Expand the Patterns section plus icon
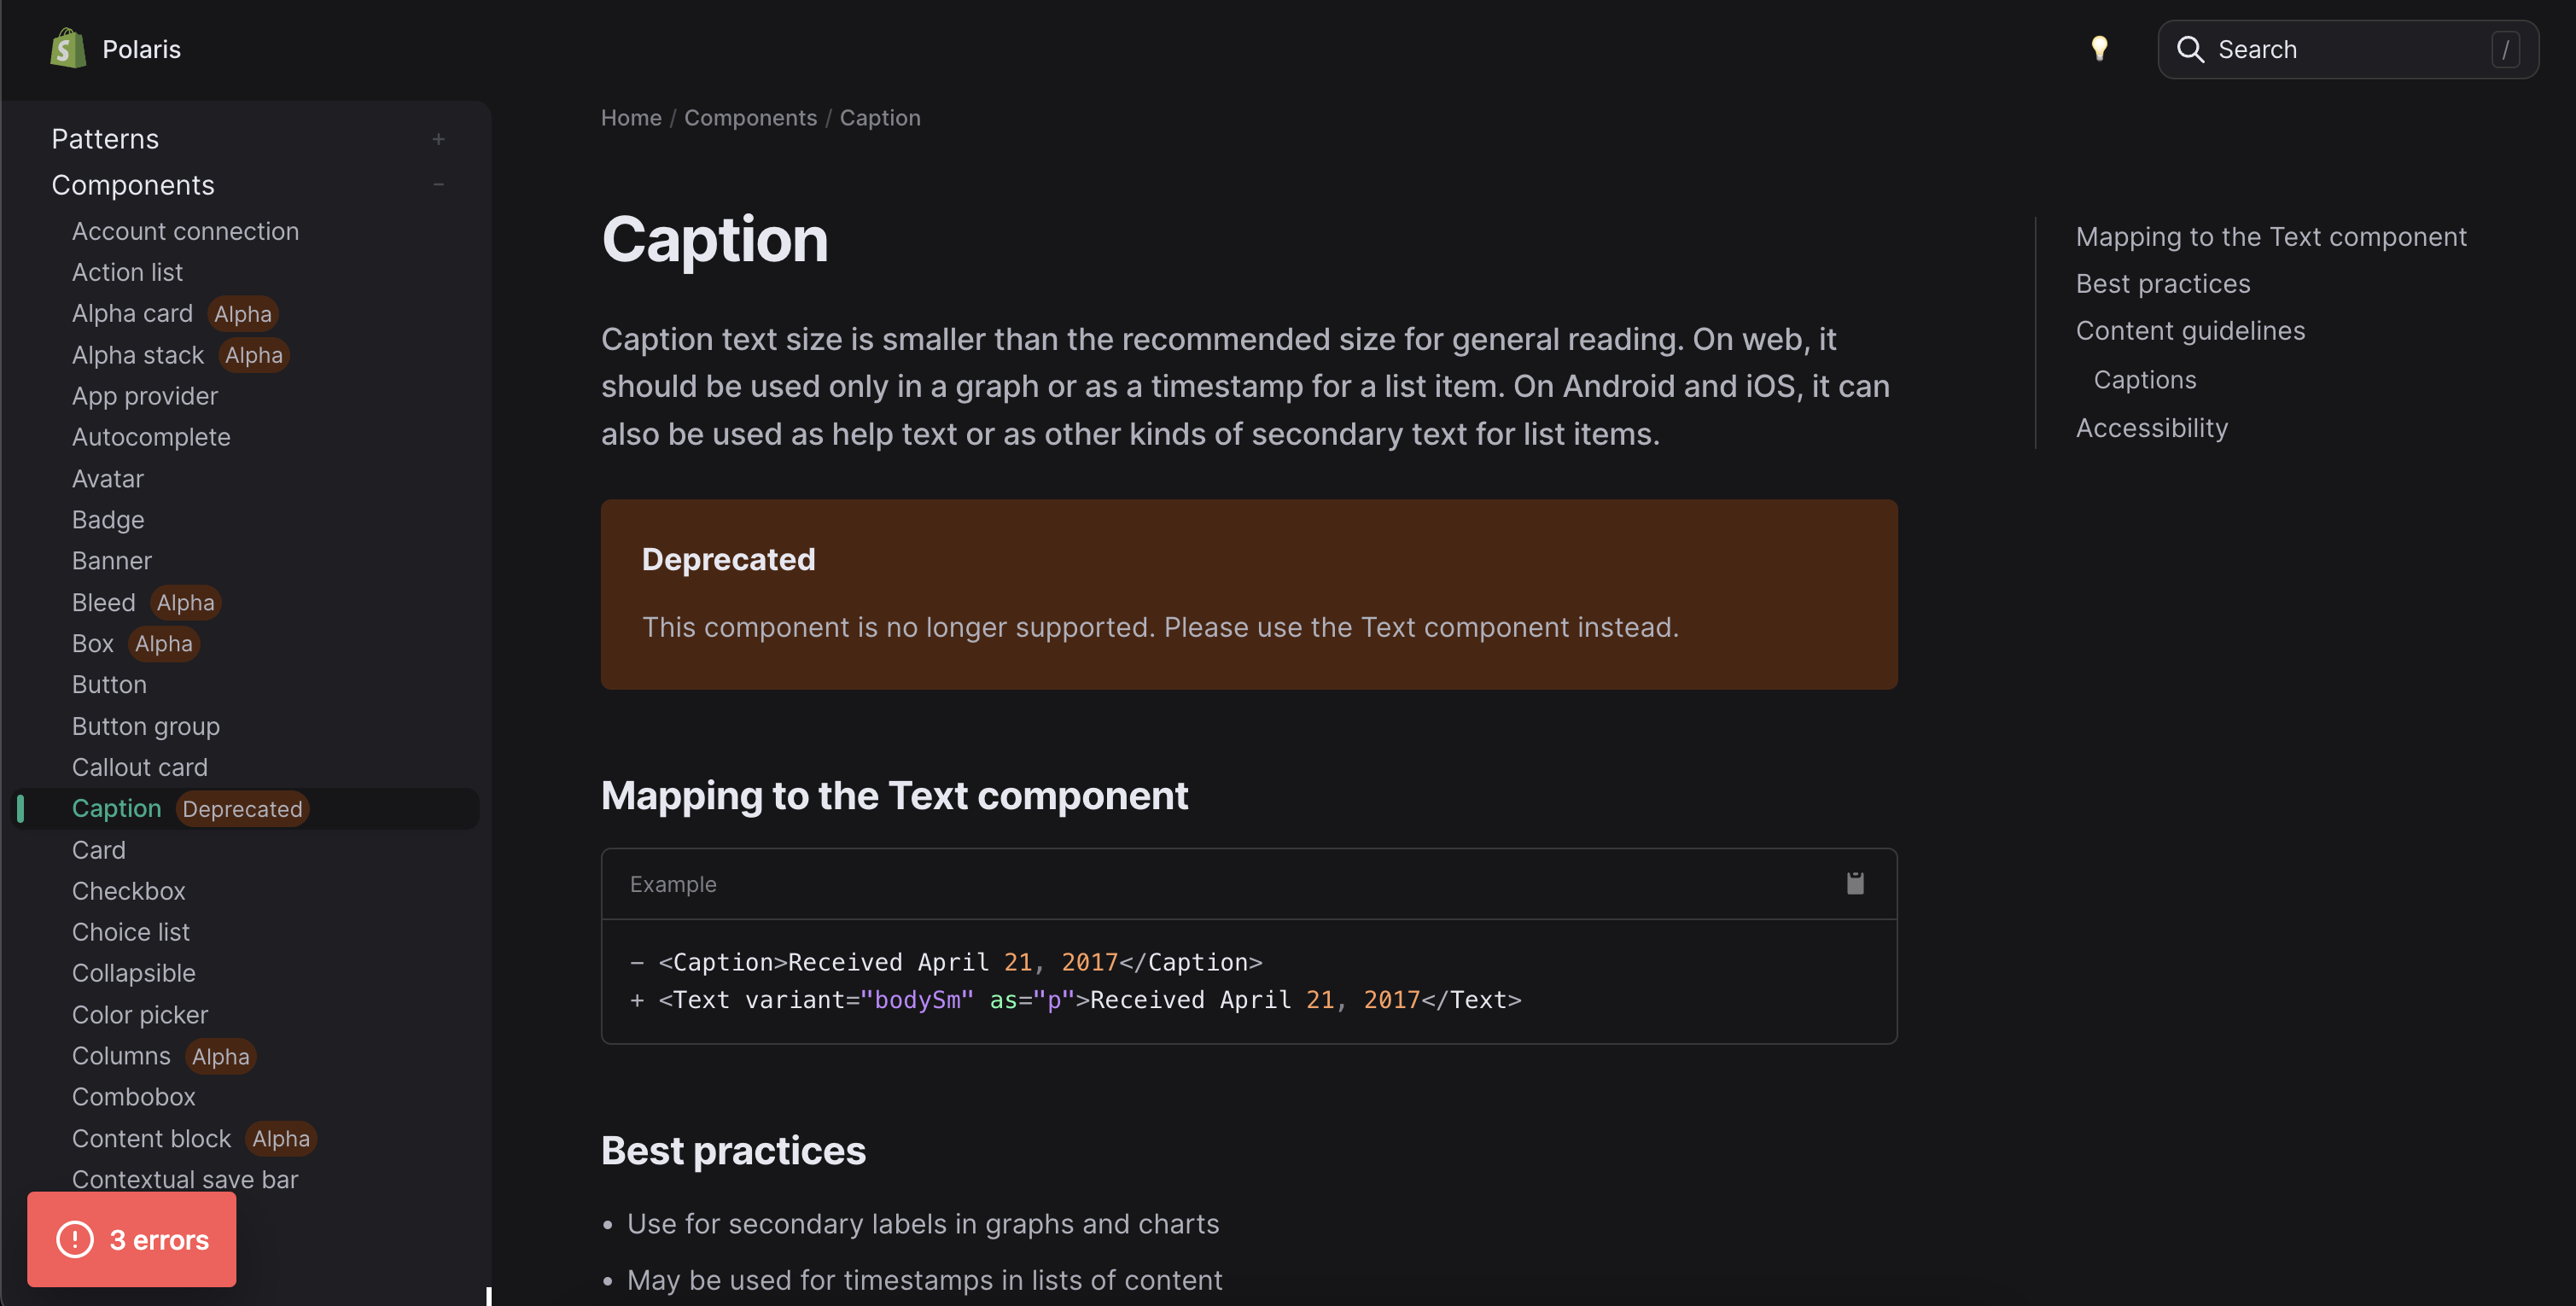The image size is (2576, 1306). (438, 139)
